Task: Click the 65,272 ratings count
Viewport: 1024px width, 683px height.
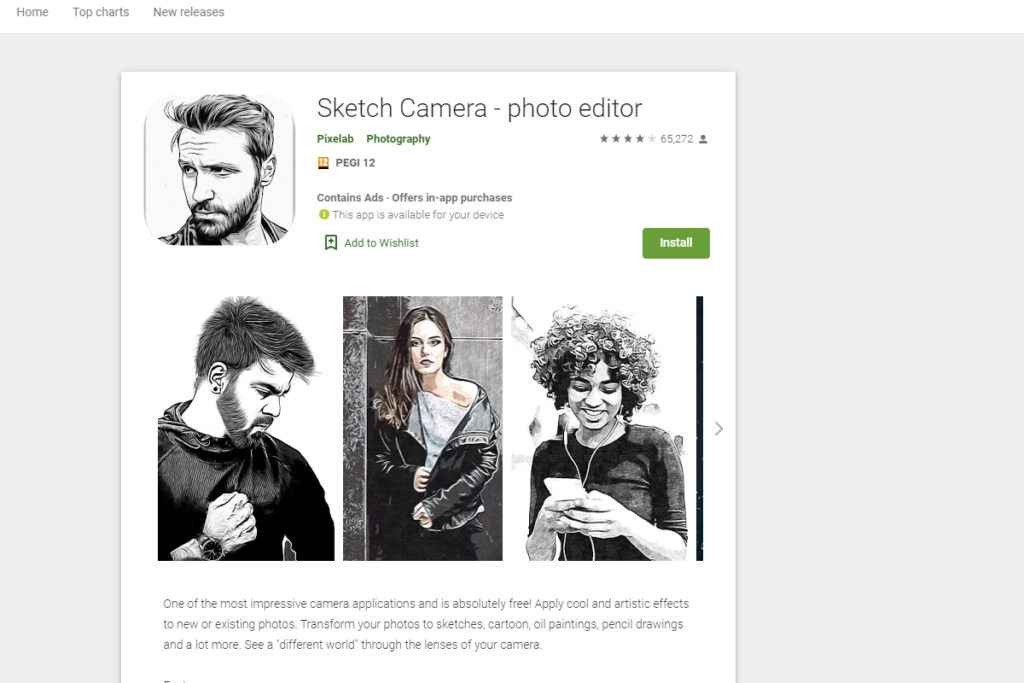Action: (x=677, y=138)
